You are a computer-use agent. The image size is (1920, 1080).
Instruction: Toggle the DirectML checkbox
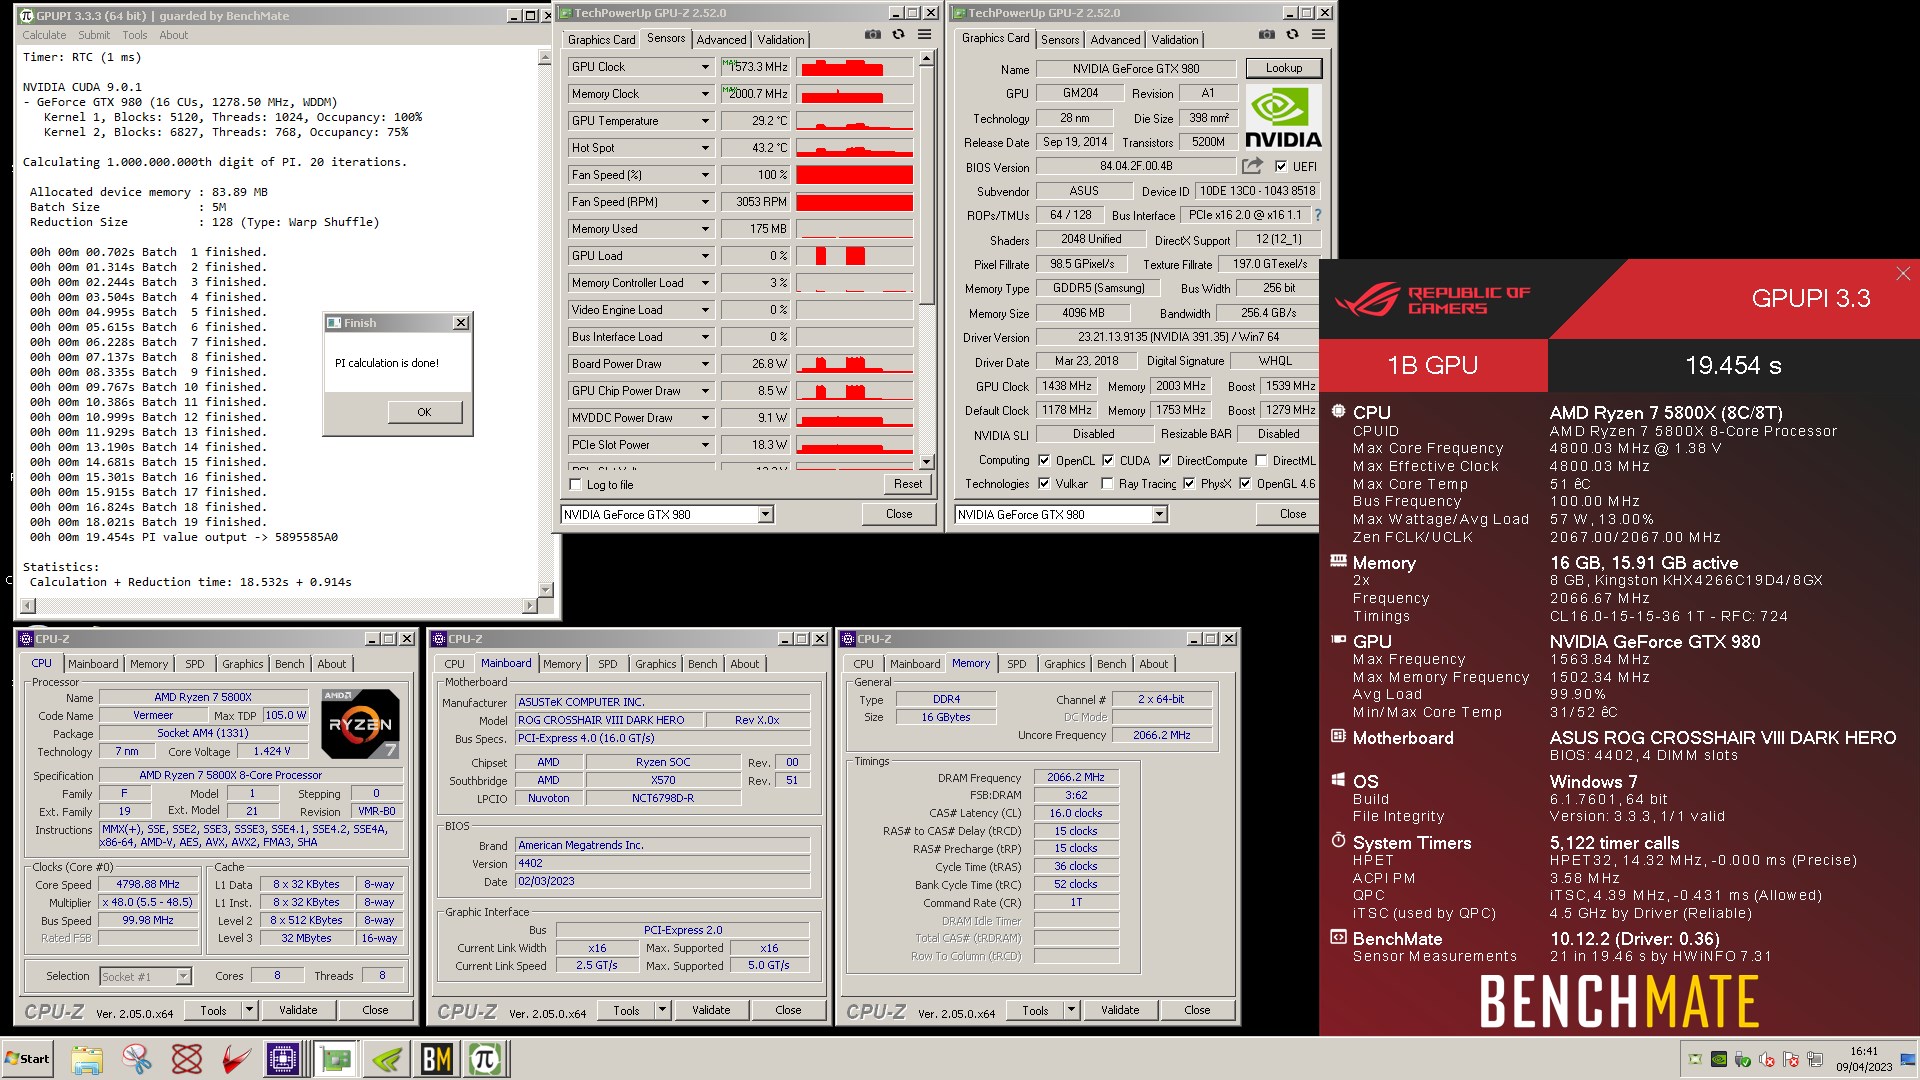1261,461
